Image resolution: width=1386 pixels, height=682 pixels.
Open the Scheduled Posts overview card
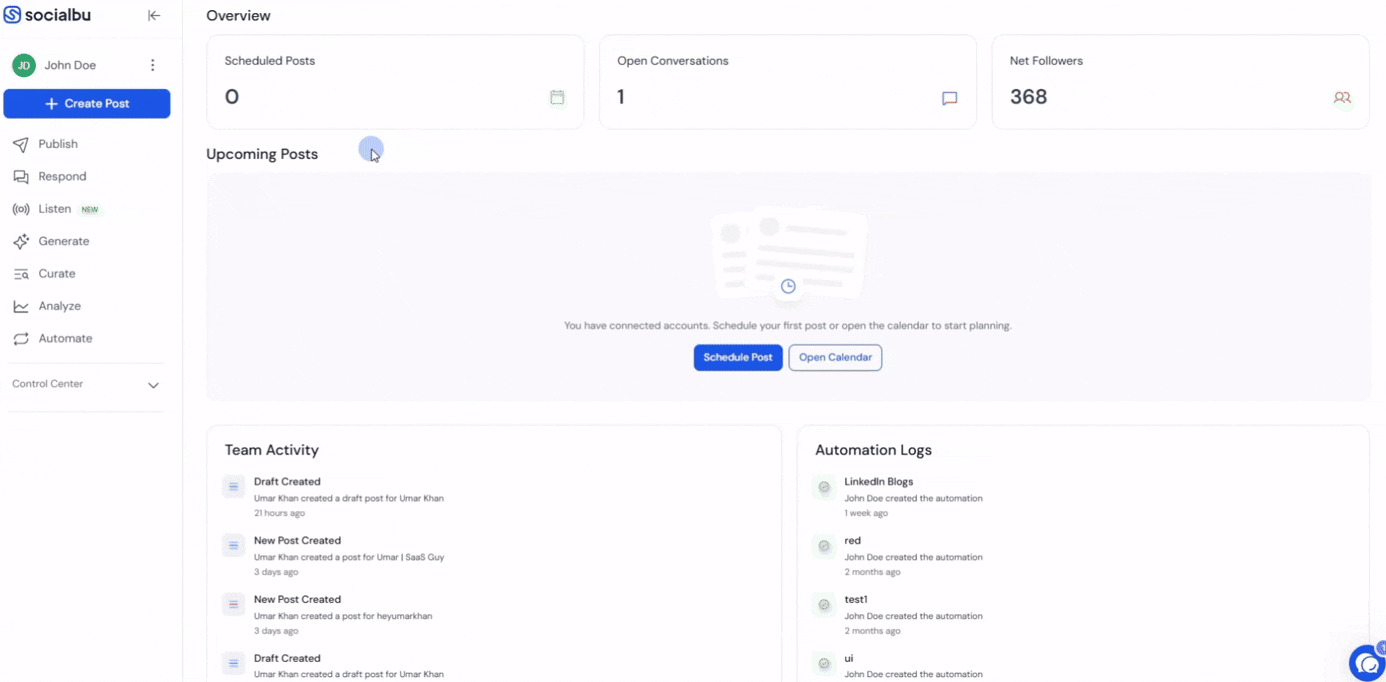click(x=395, y=82)
